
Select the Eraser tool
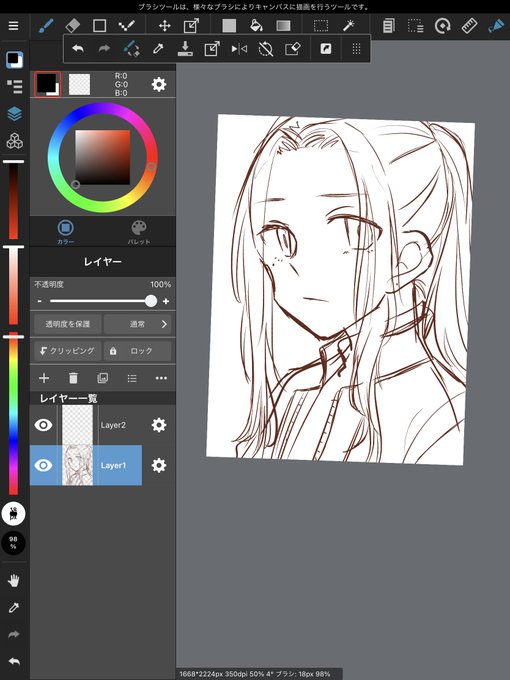click(x=72, y=26)
